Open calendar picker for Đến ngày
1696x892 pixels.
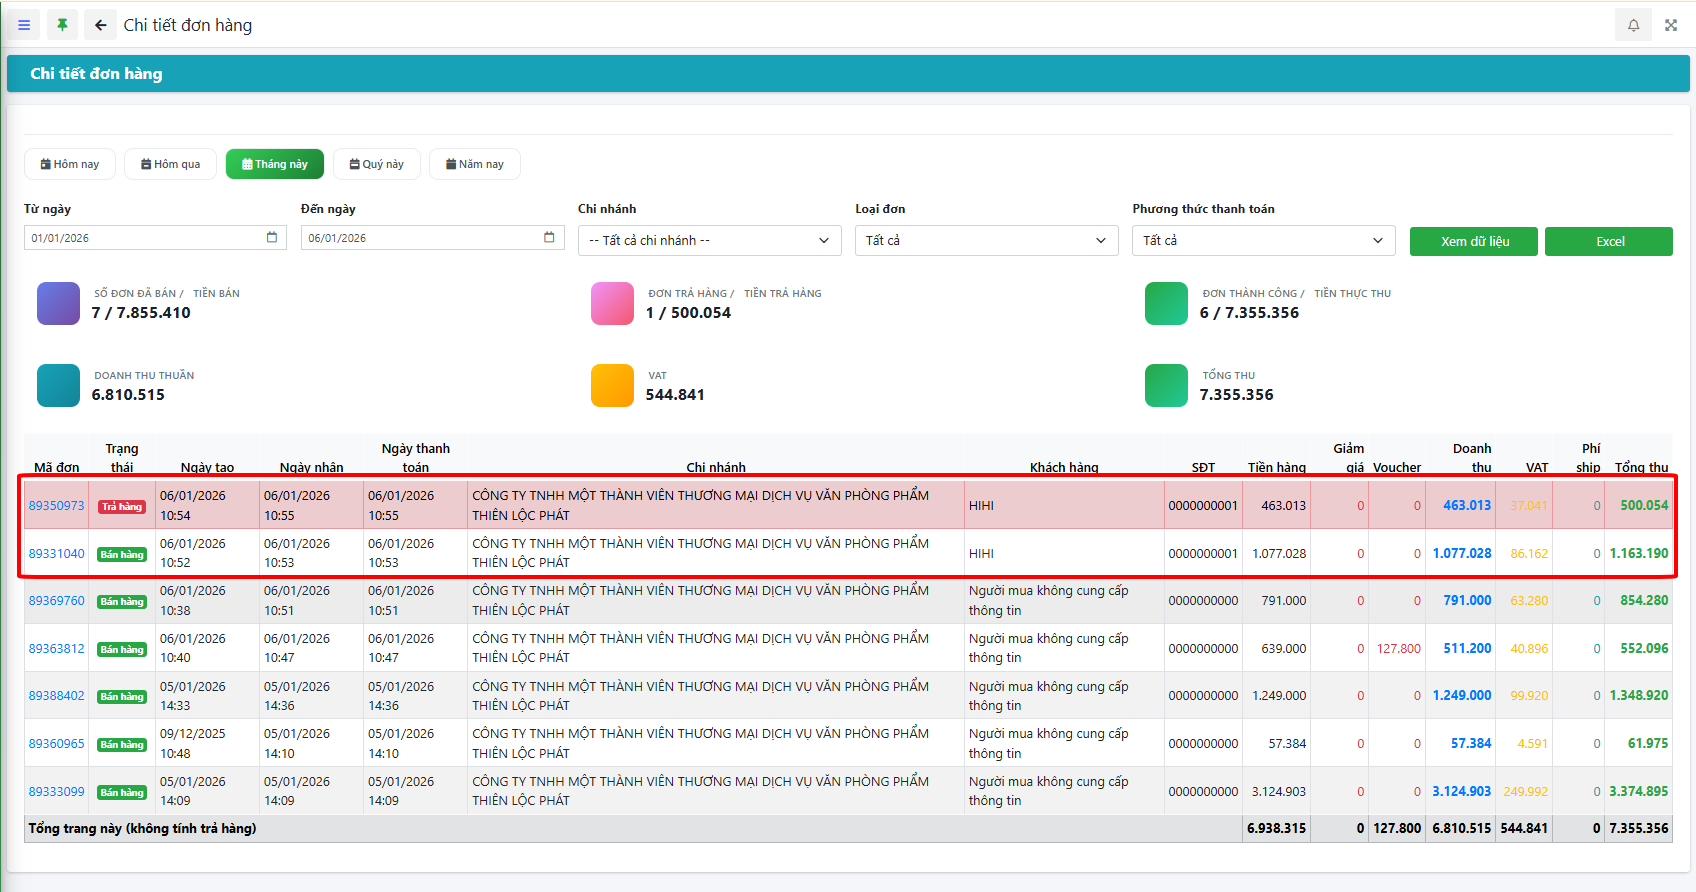pos(549,237)
